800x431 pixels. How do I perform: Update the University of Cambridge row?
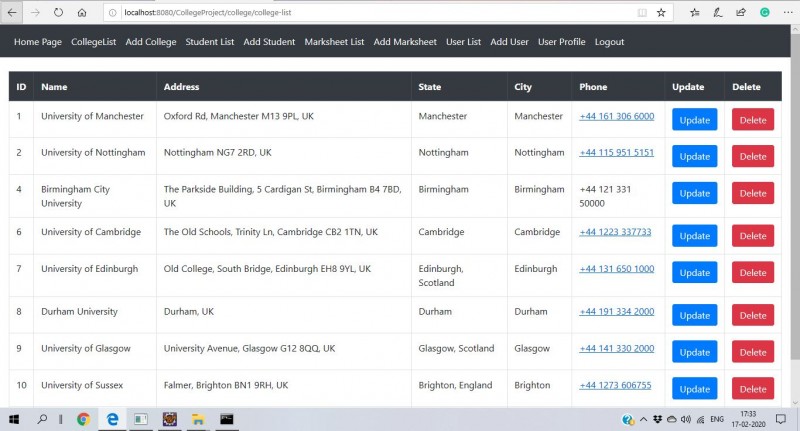pyautogui.click(x=694, y=236)
